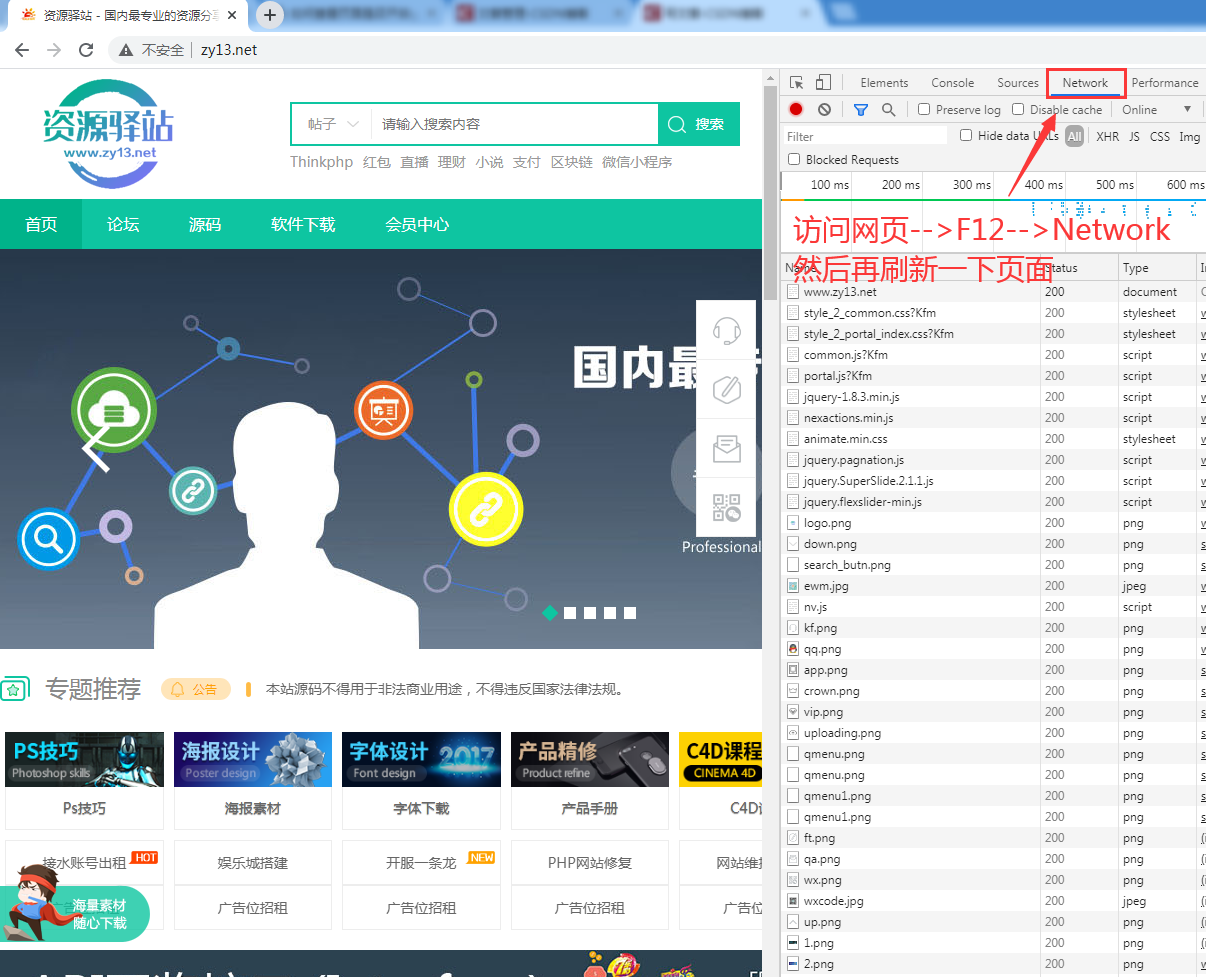This screenshot has width=1206, height=977.
Task: Switch to the Elements tab
Action: coord(884,83)
